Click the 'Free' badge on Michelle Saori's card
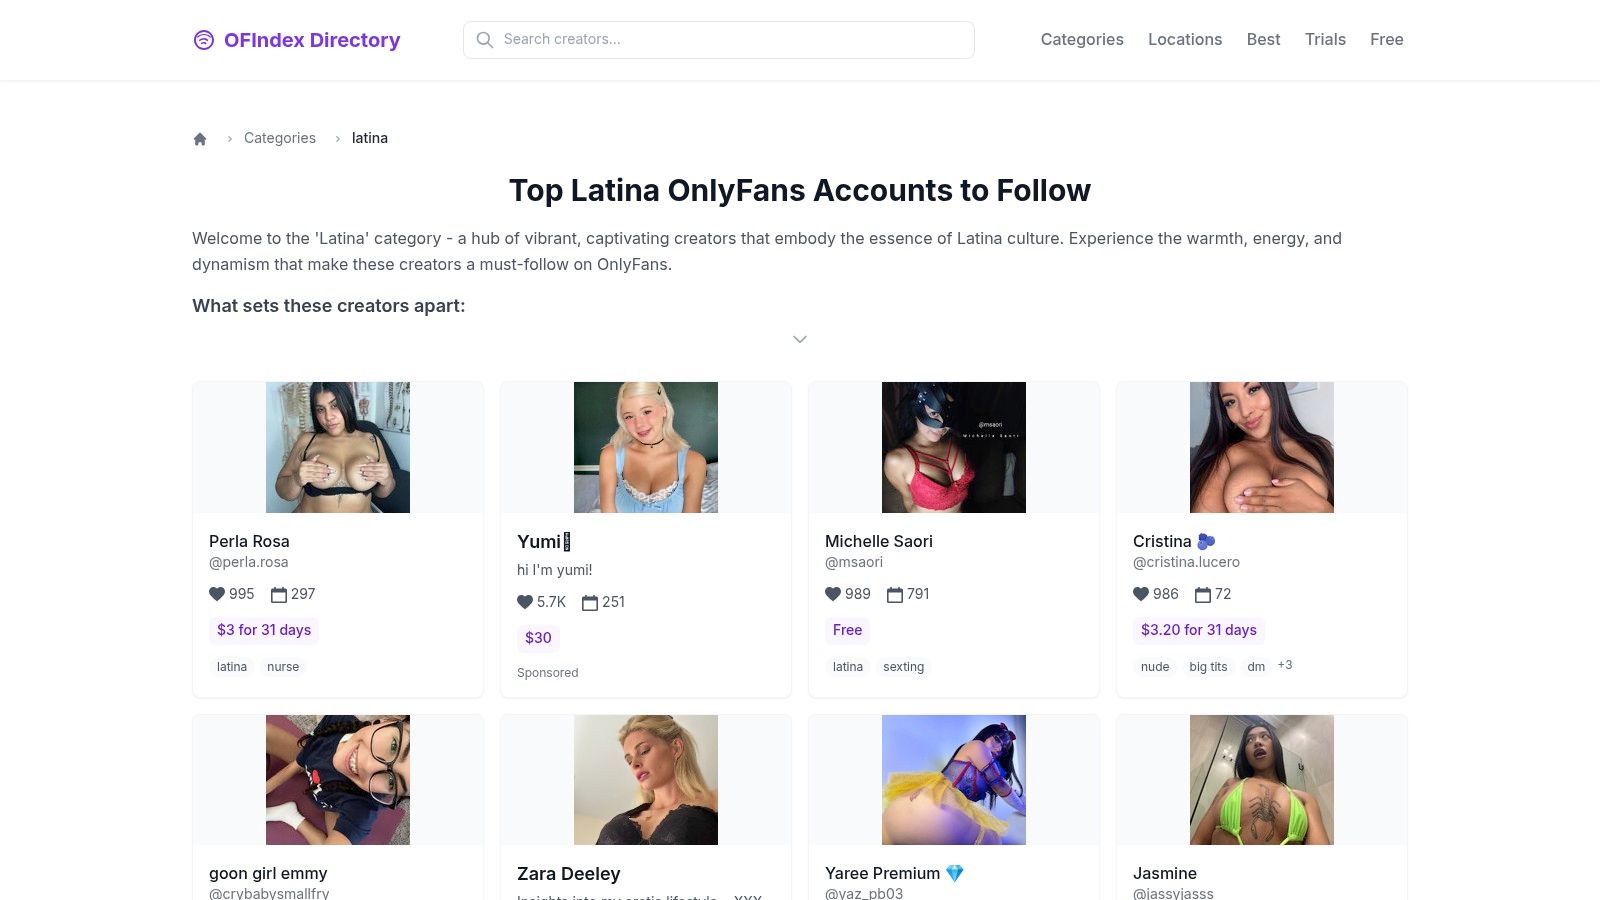 pyautogui.click(x=847, y=630)
